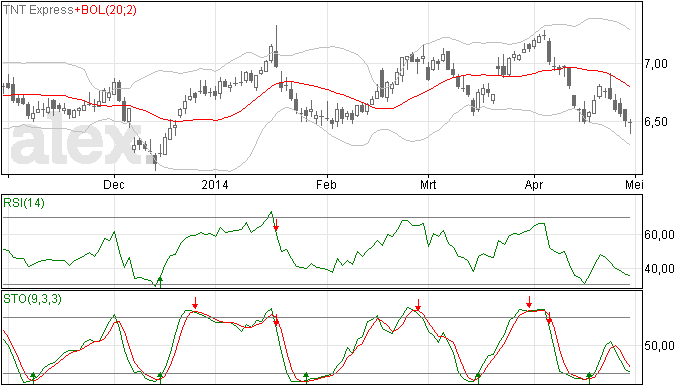The image size is (690, 387).
Task: Click the green buy arrow in RSI panel
Action: point(160,282)
